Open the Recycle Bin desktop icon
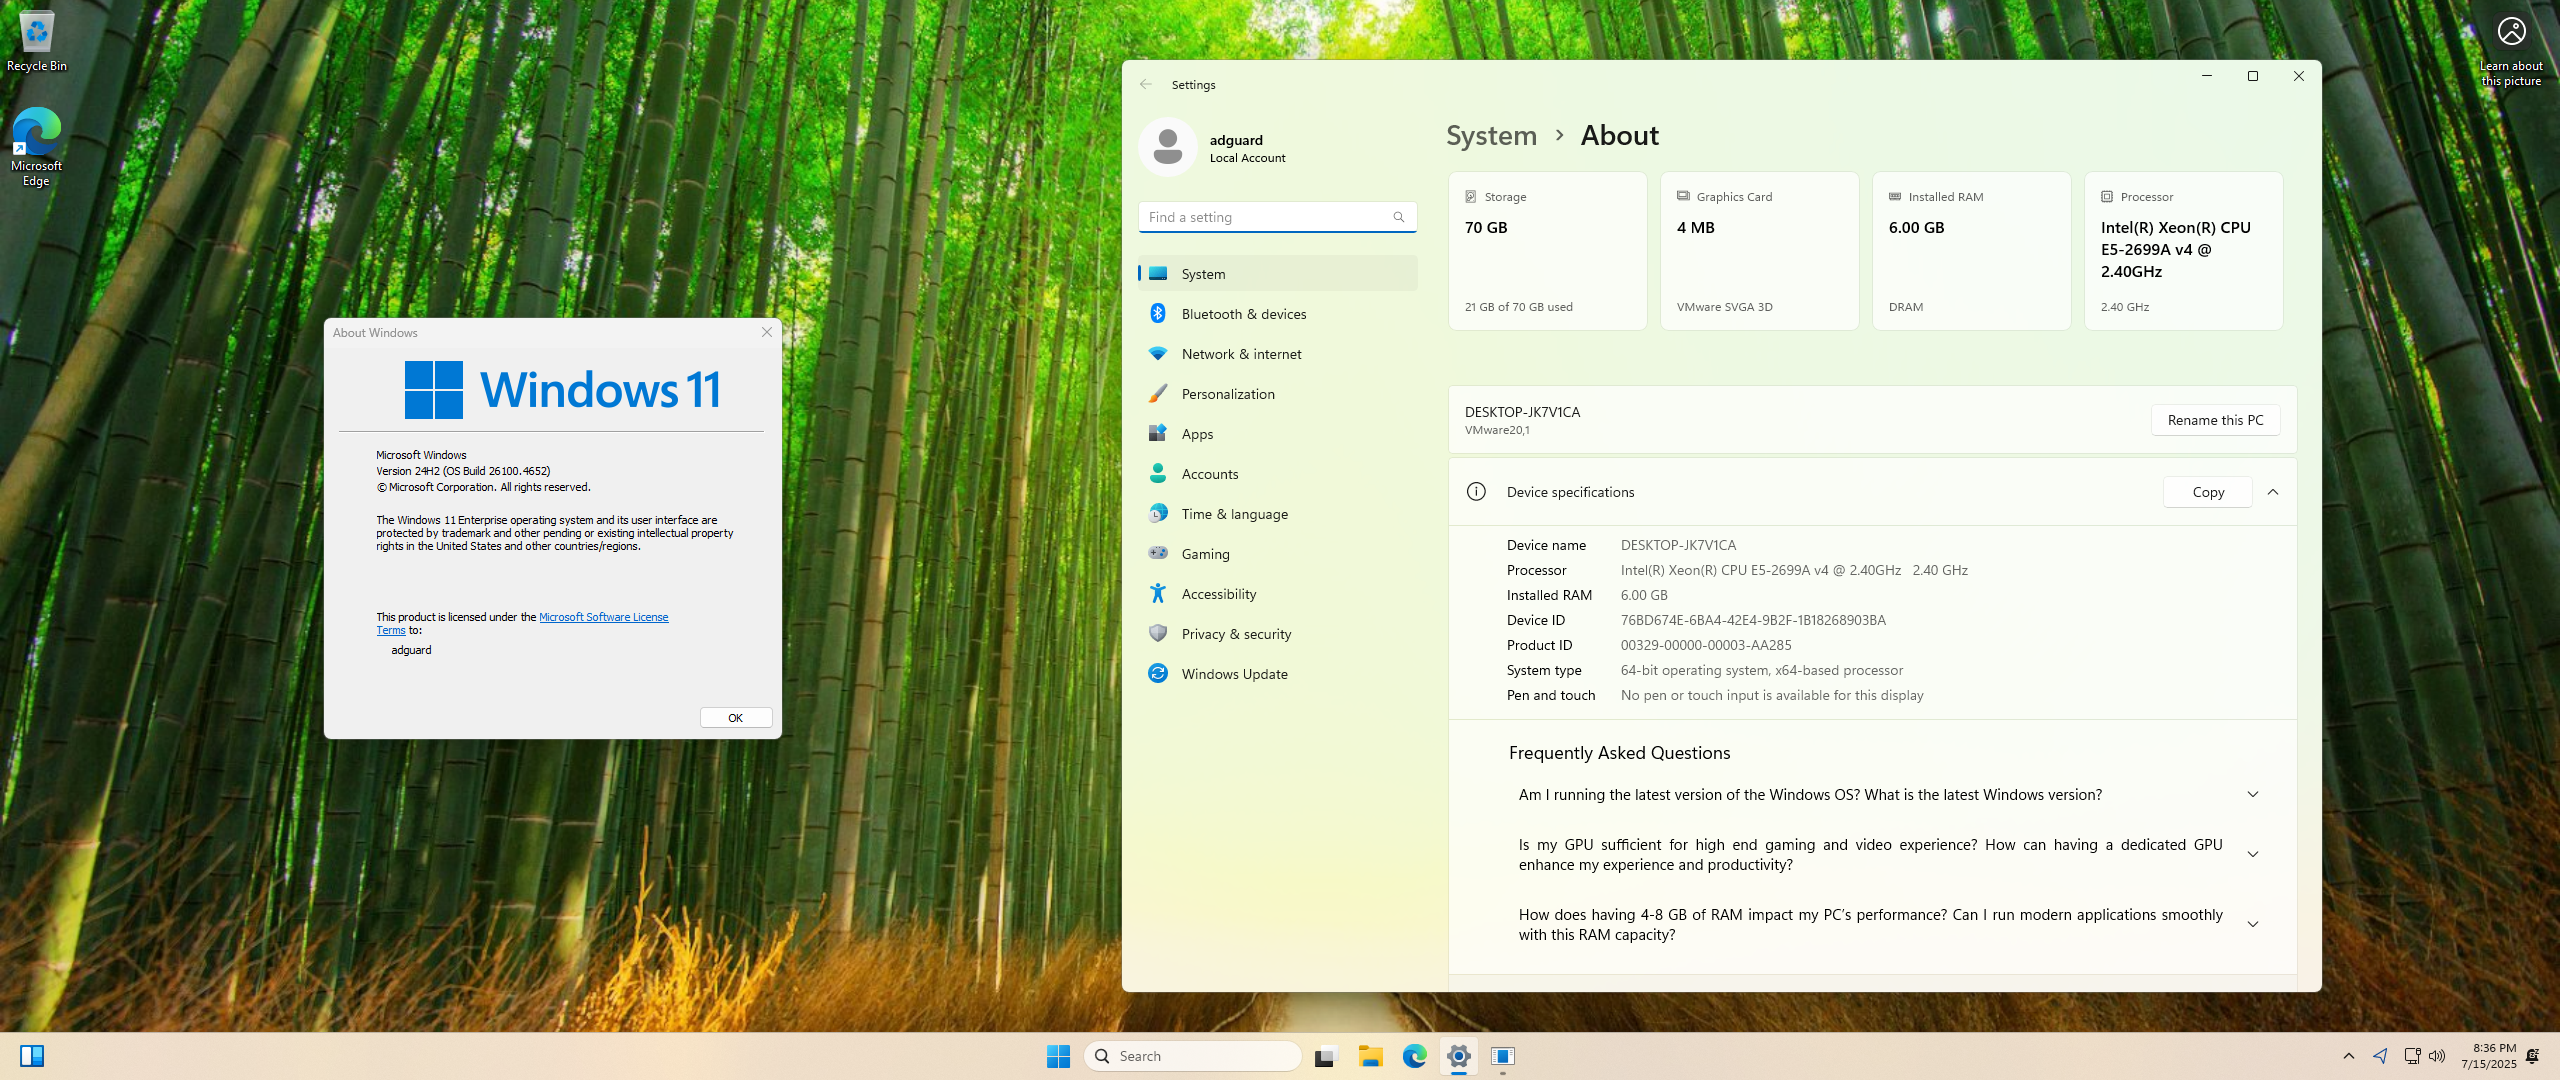The image size is (2560, 1080). coord(37,40)
